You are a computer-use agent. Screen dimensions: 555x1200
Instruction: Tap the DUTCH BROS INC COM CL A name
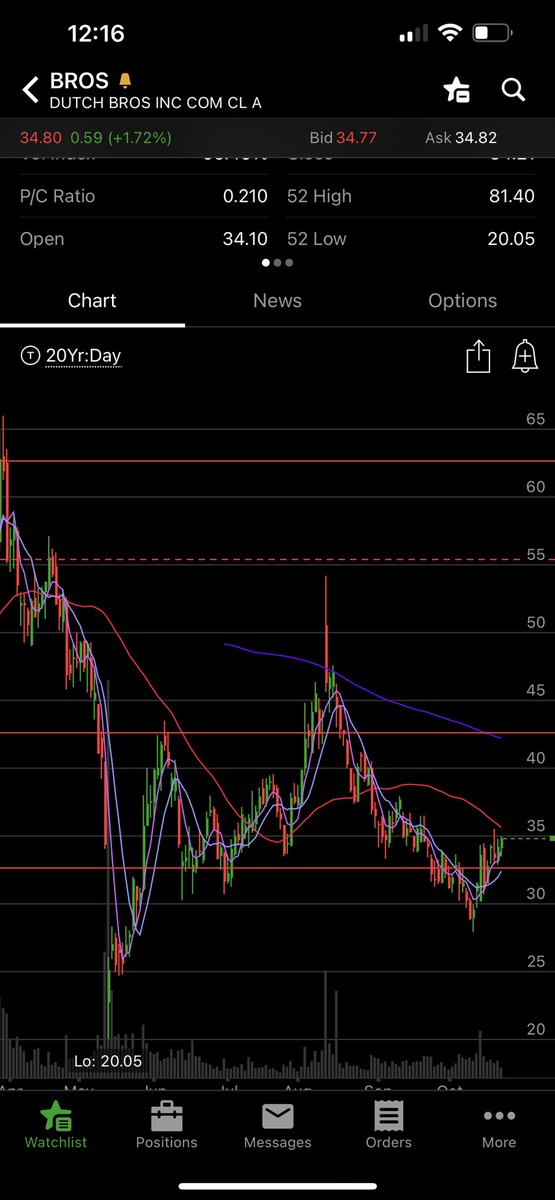(155, 103)
